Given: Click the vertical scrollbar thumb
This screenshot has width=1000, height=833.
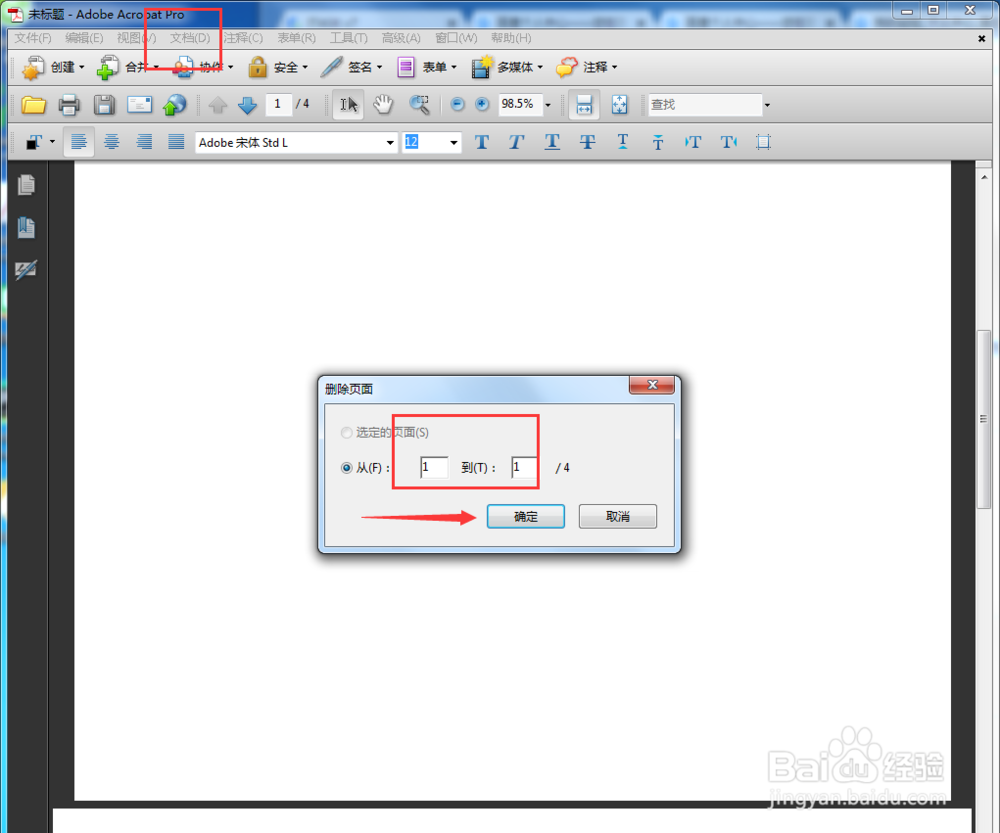Looking at the screenshot, I should tap(984, 419).
